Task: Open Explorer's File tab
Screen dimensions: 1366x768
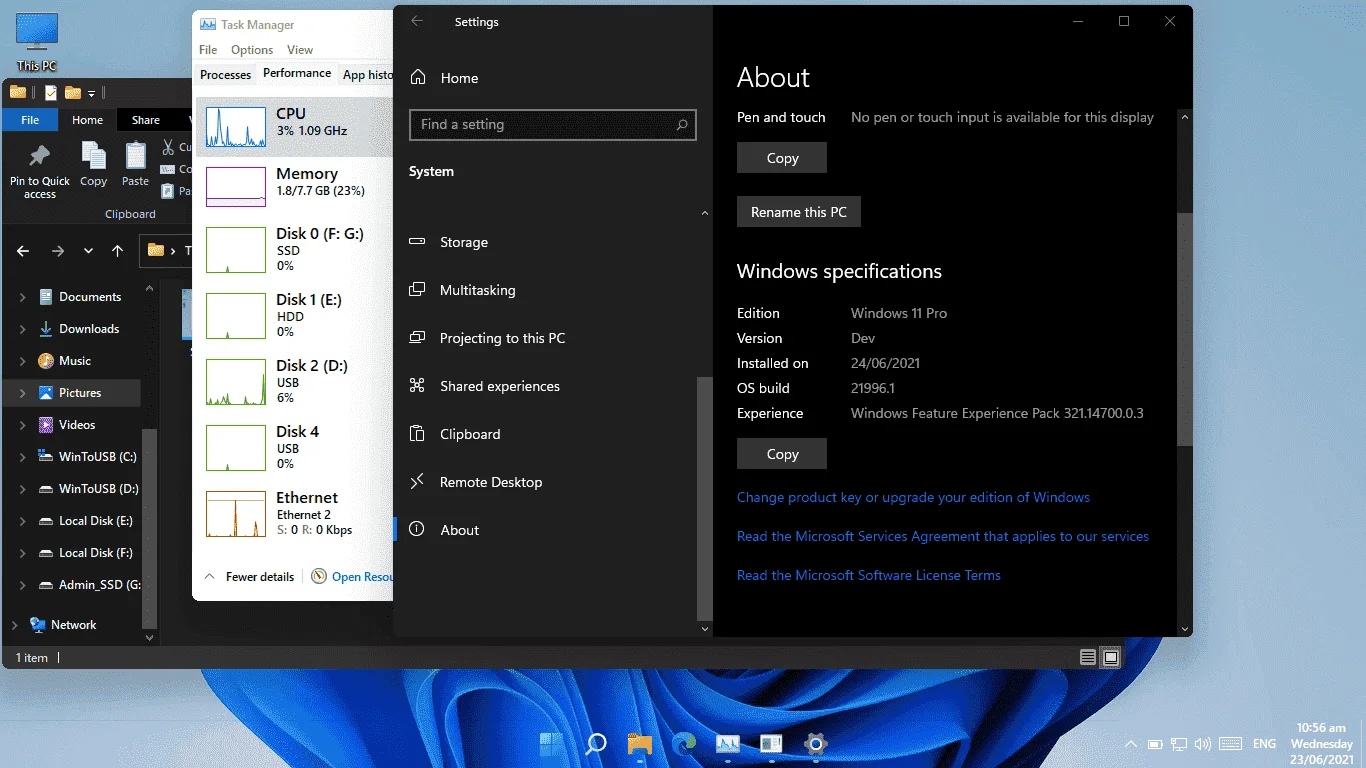Action: click(30, 120)
